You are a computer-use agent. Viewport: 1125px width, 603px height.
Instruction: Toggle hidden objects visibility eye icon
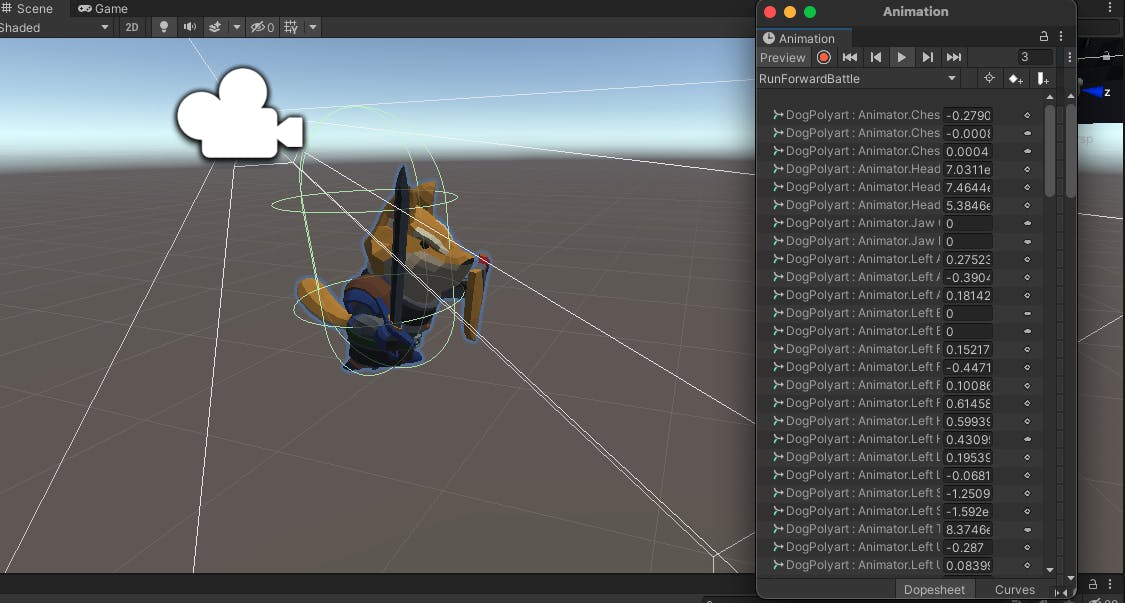point(262,27)
